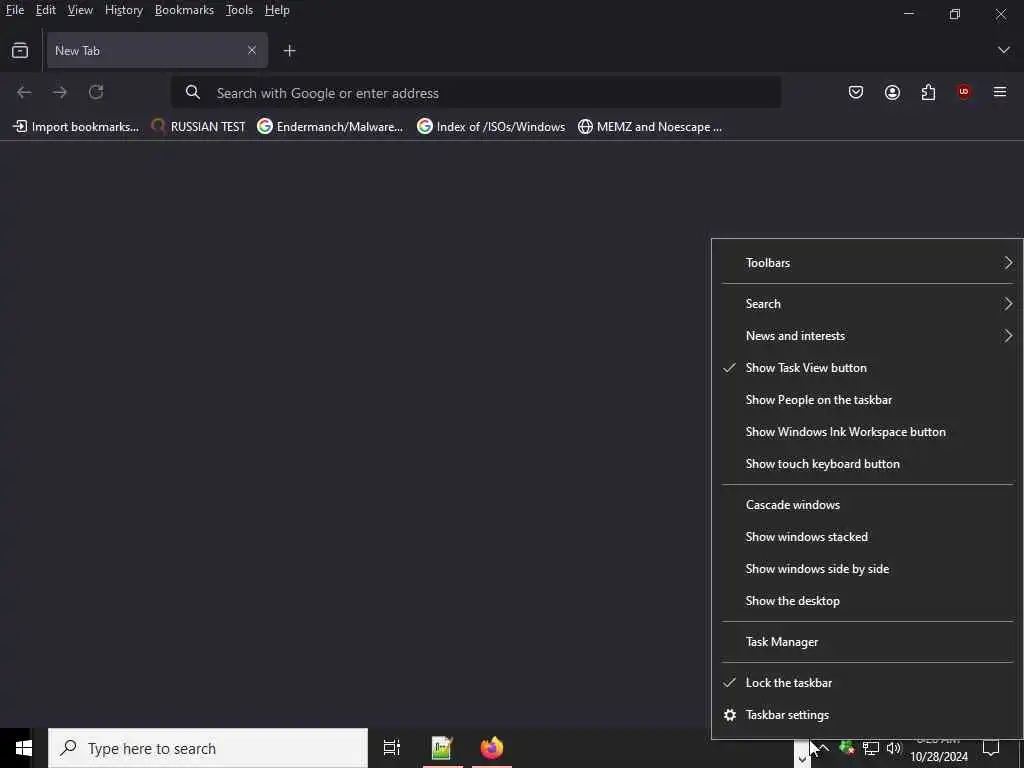
Task: Click the Type here to search box
Action: click(208, 748)
